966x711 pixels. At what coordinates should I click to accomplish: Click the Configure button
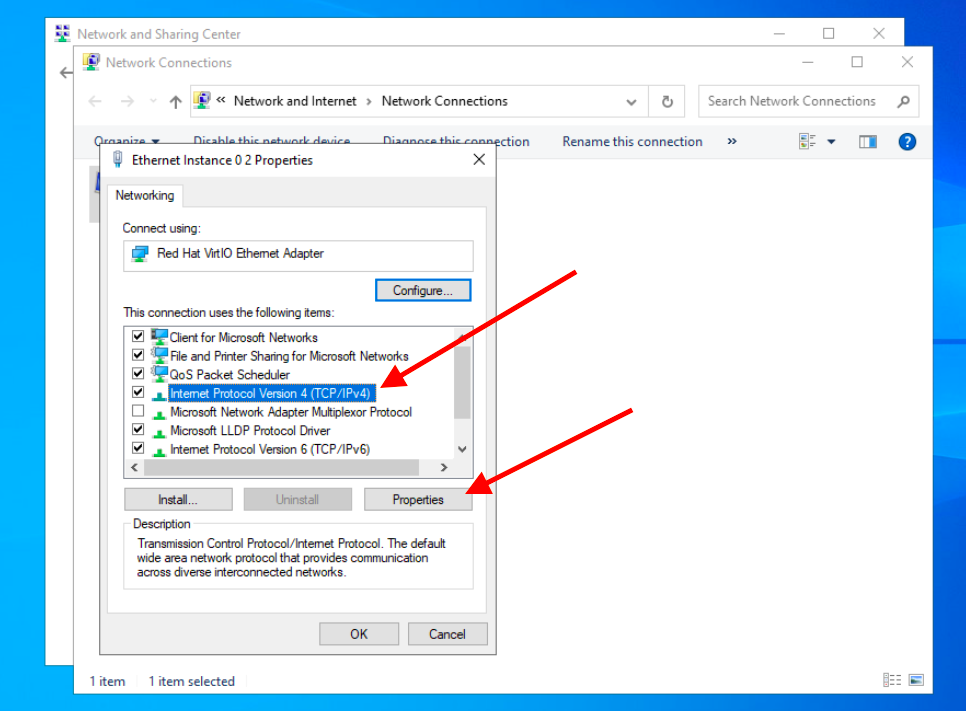[423, 290]
